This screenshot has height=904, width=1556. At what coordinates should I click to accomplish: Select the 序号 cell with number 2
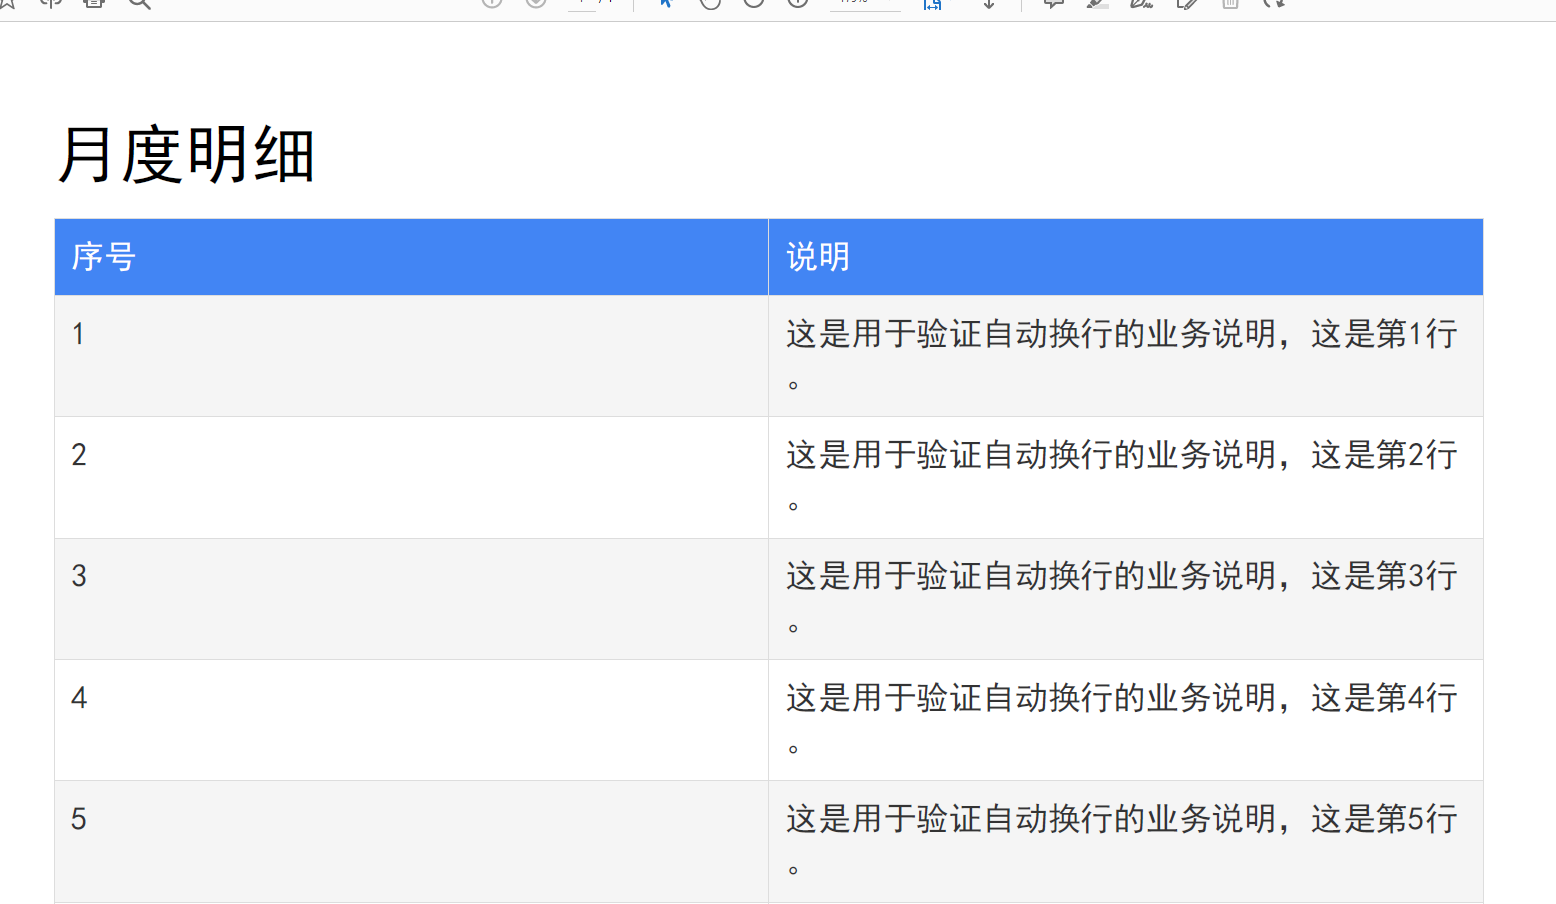tap(411, 478)
